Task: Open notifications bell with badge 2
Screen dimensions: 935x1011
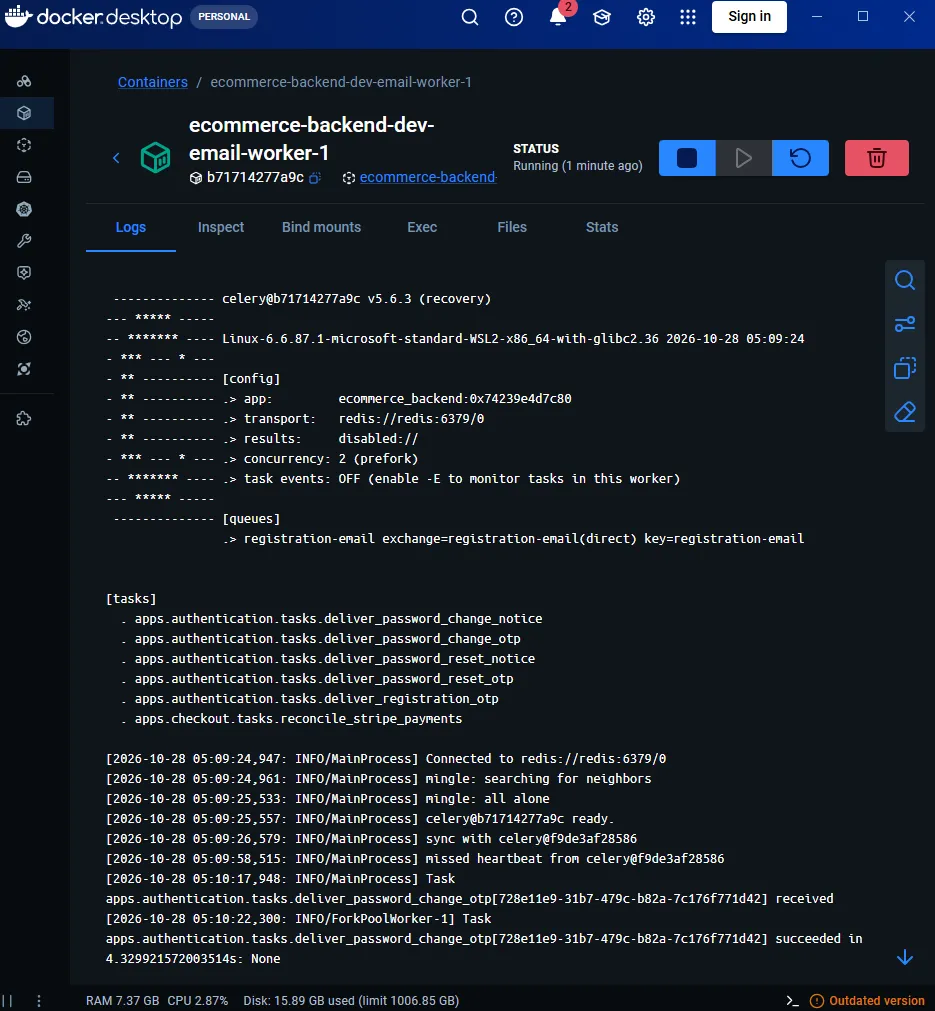Action: 558,15
